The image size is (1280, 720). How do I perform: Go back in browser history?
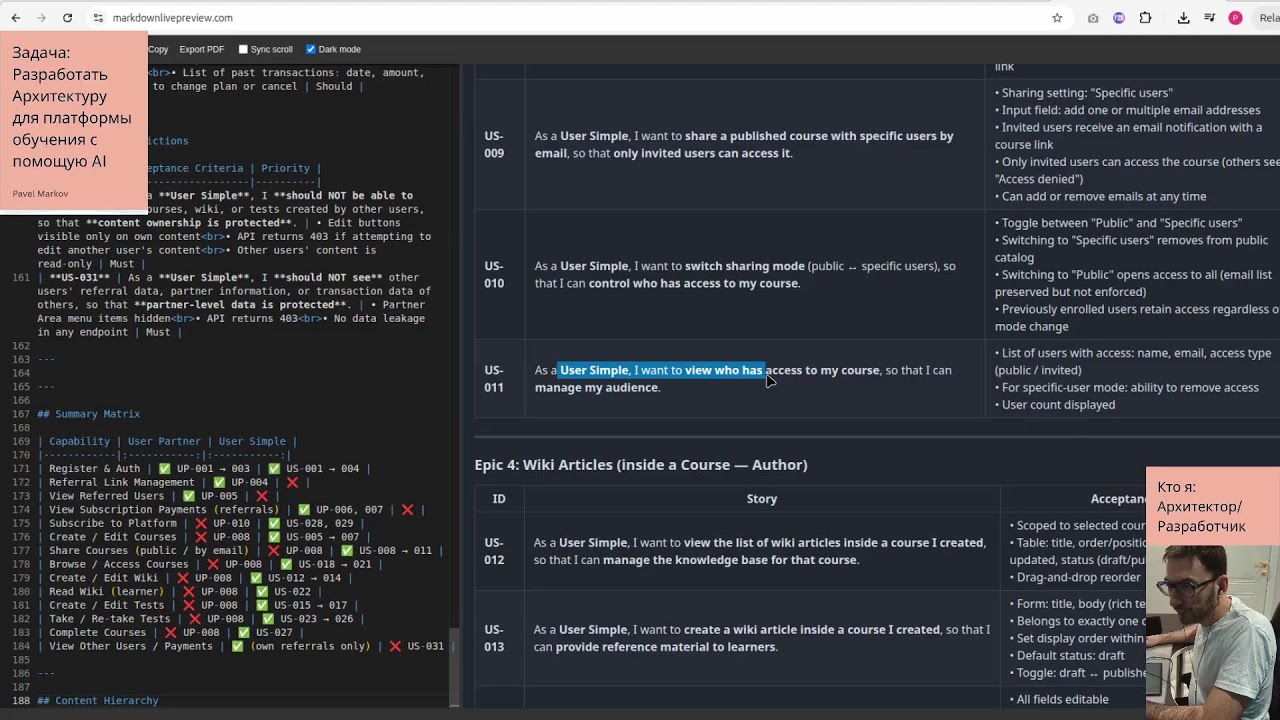coord(16,18)
